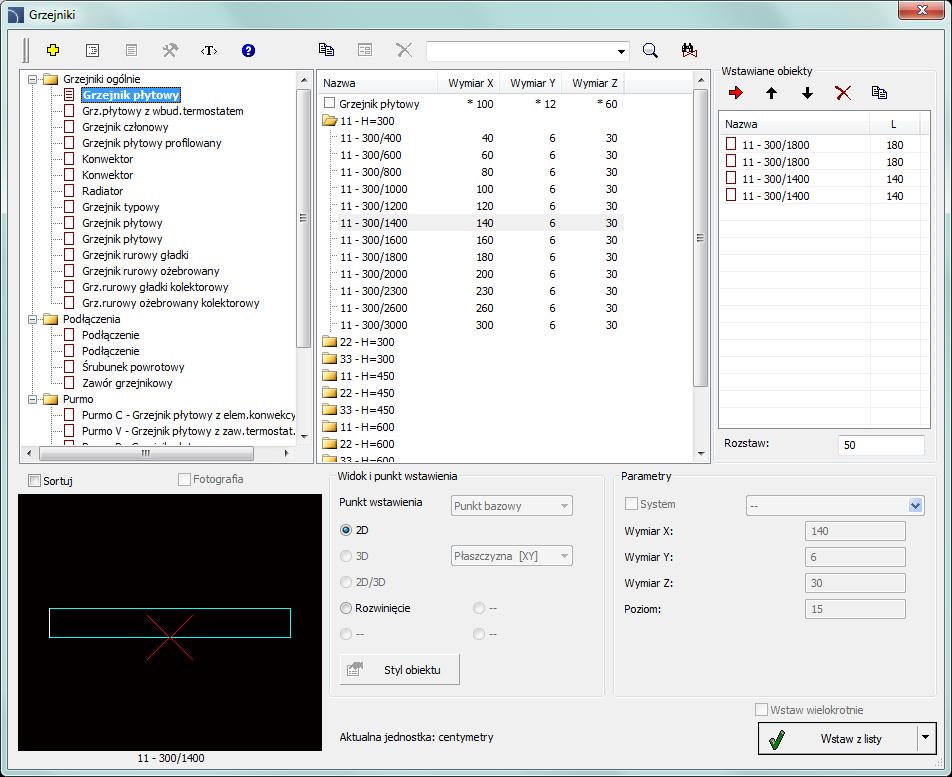Open the search combo box dropdown arrow
Viewport: 952px width, 777px height.
pos(621,51)
